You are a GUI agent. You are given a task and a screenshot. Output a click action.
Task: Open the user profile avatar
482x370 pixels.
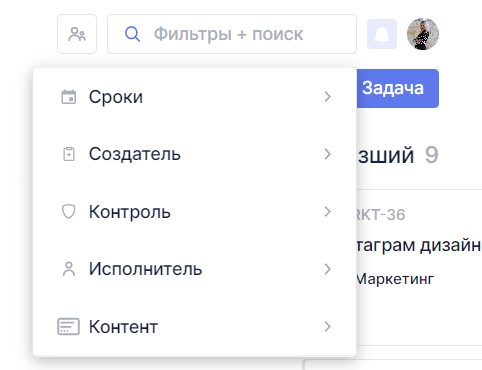click(x=423, y=34)
